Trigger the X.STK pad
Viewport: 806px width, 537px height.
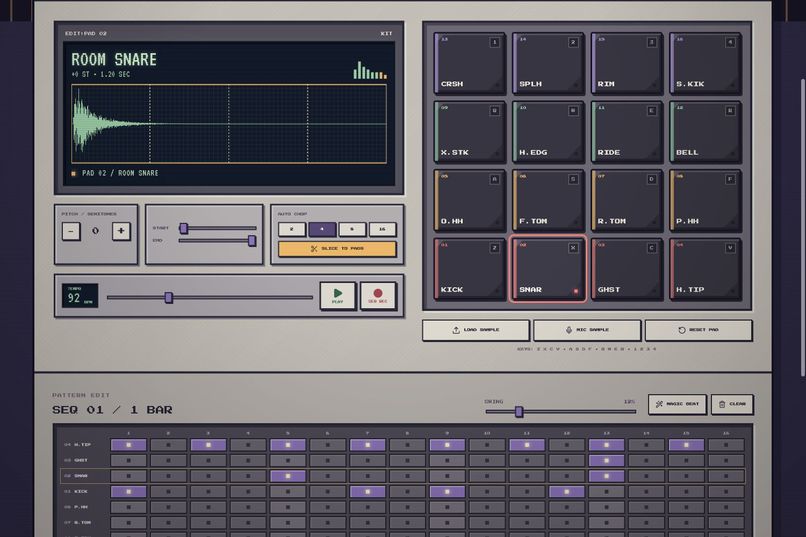coord(469,132)
